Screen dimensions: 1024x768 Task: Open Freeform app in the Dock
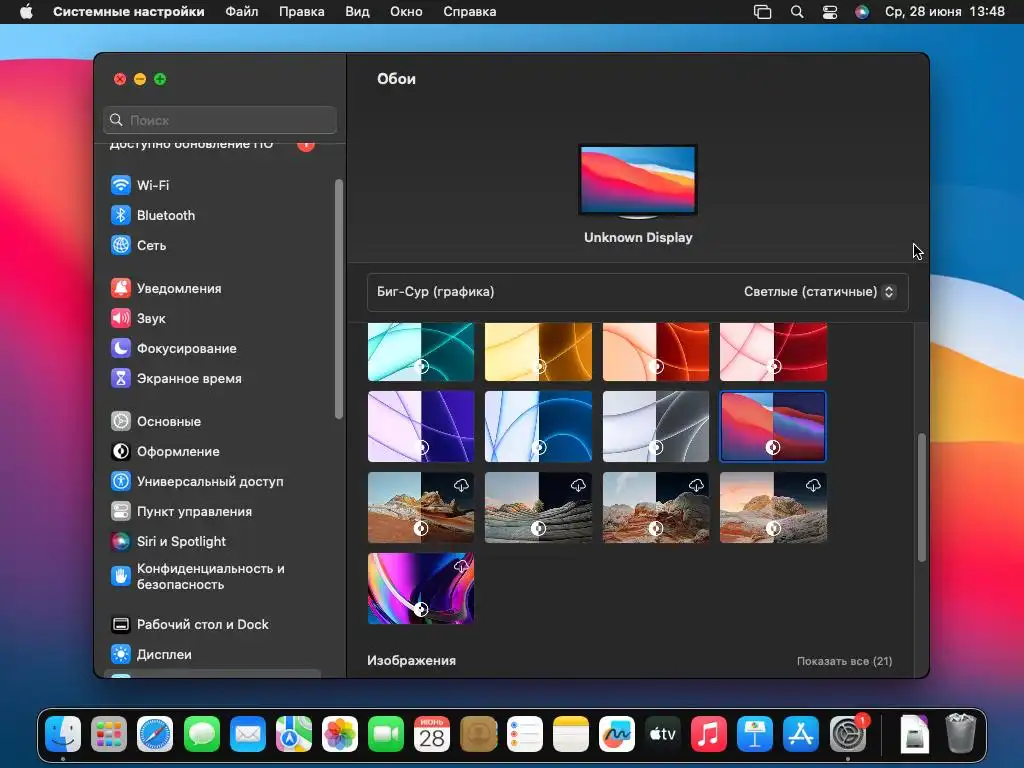click(x=616, y=734)
